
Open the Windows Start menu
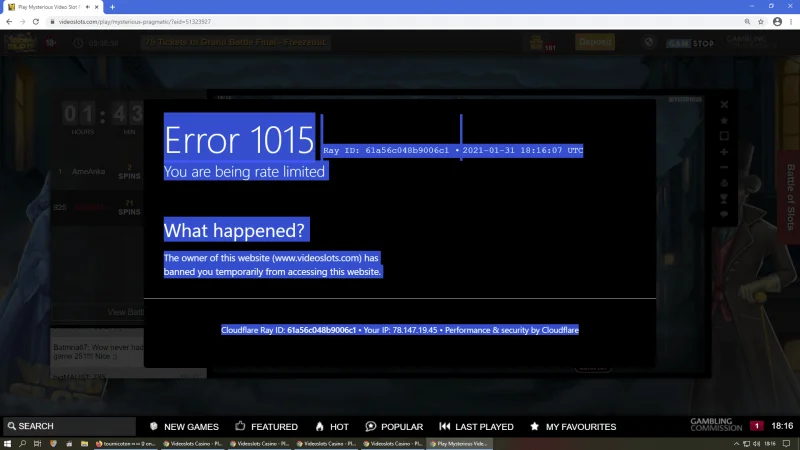coord(7,444)
